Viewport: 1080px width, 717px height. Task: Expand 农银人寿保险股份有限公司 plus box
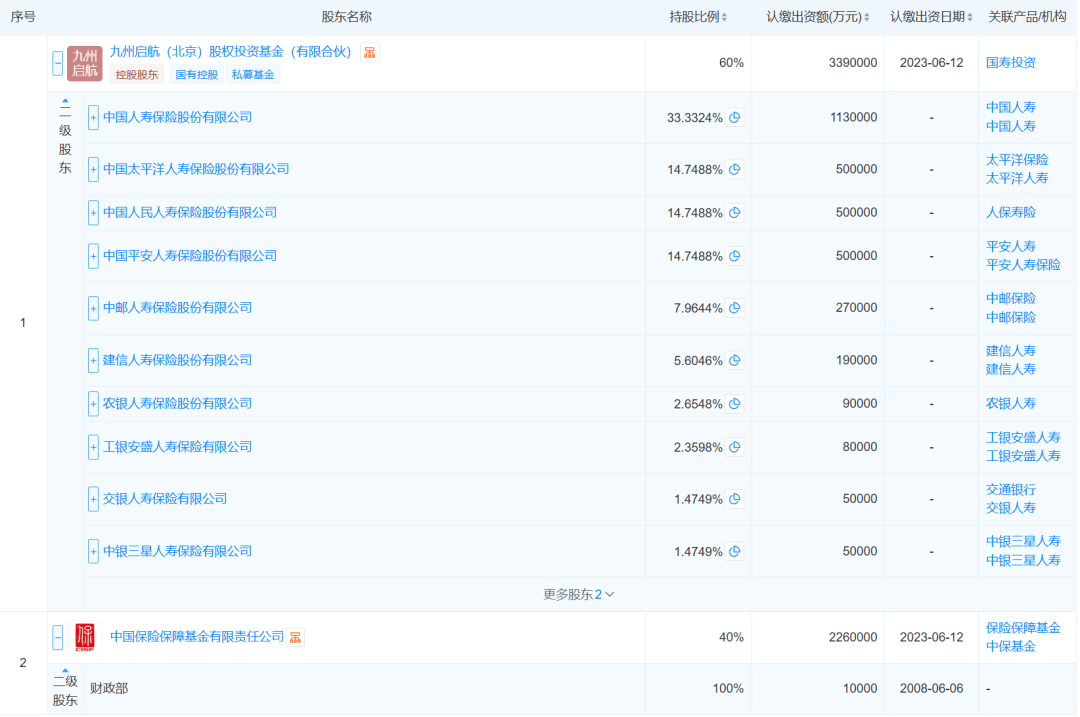(93, 404)
